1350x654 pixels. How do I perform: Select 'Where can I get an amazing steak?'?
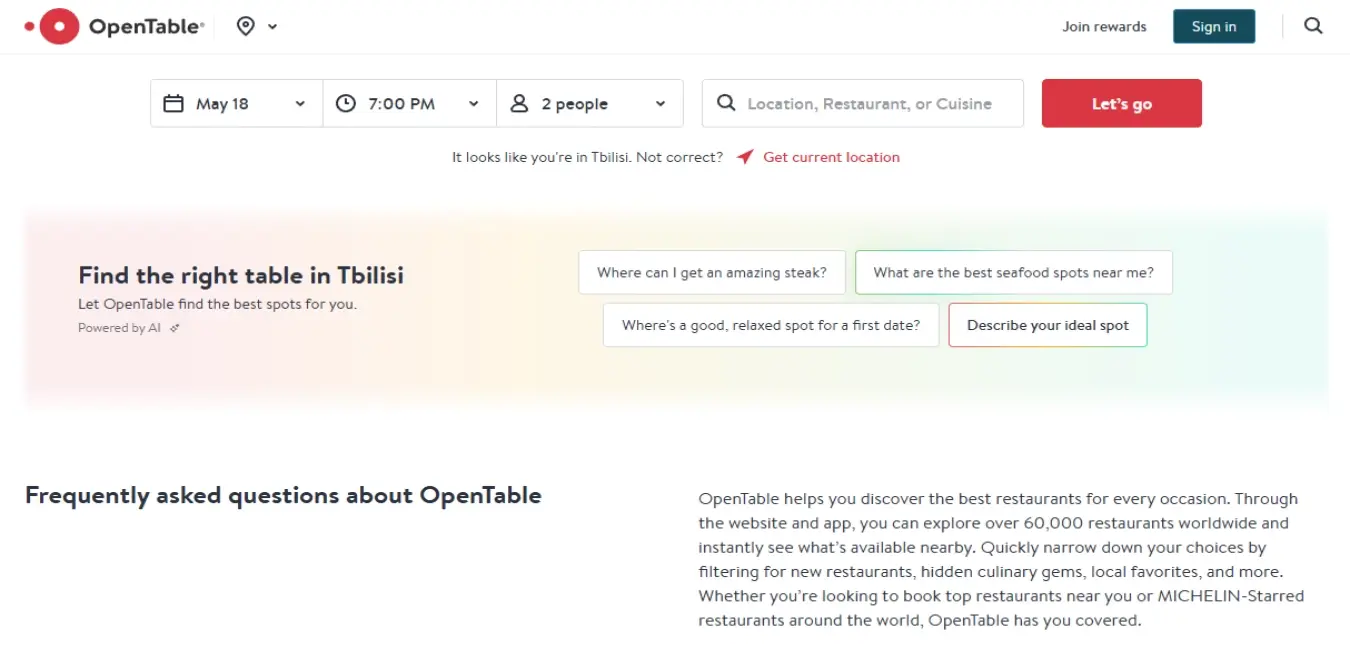[x=712, y=272]
